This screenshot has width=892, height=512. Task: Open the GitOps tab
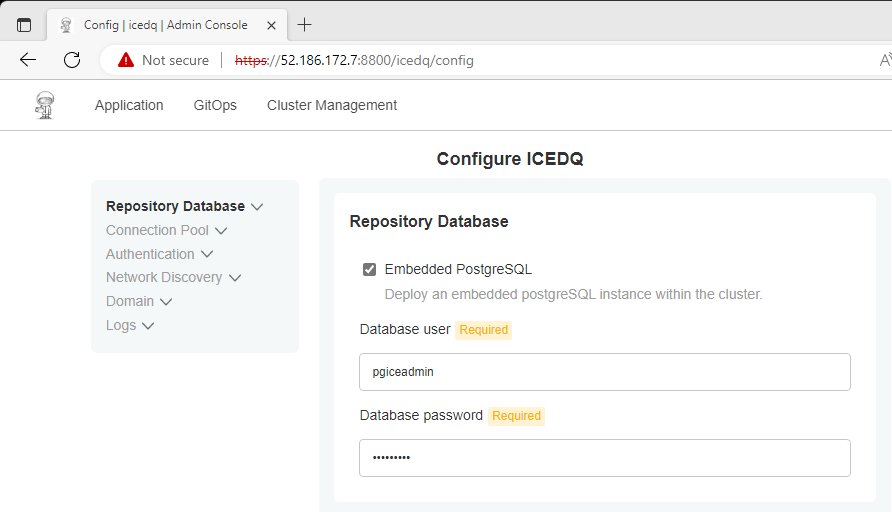click(x=215, y=105)
